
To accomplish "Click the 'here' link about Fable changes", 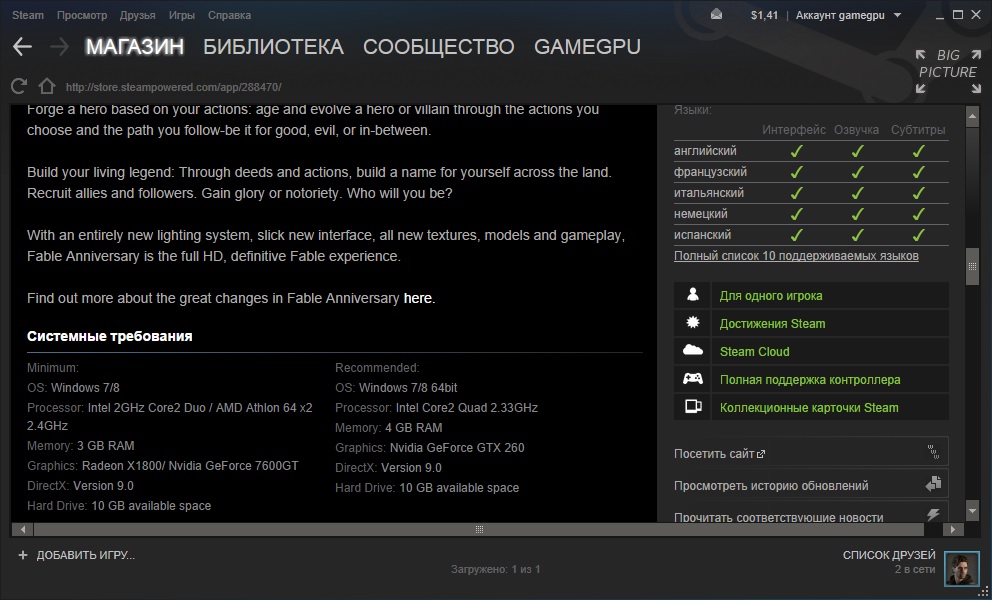I will (418, 298).
